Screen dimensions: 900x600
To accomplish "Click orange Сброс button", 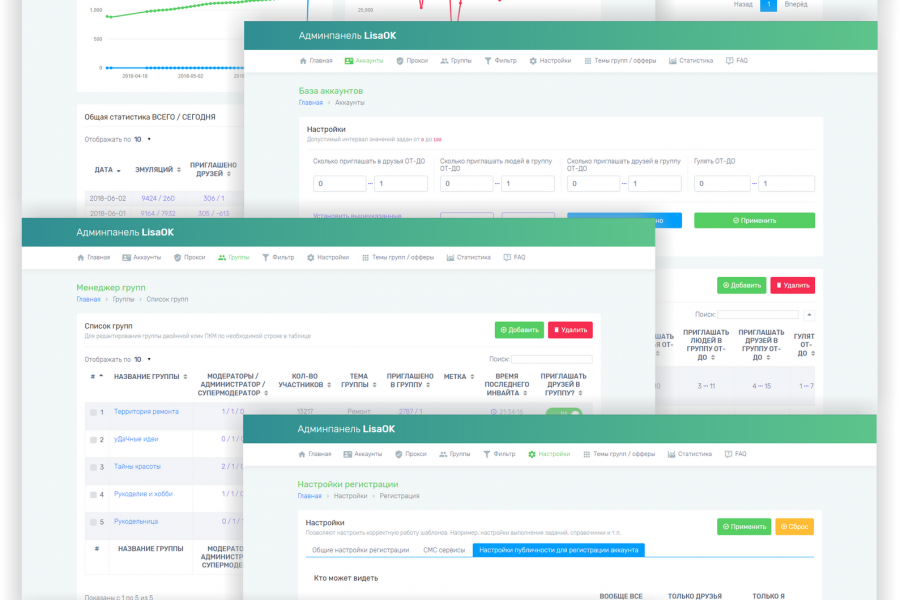I will pos(794,527).
